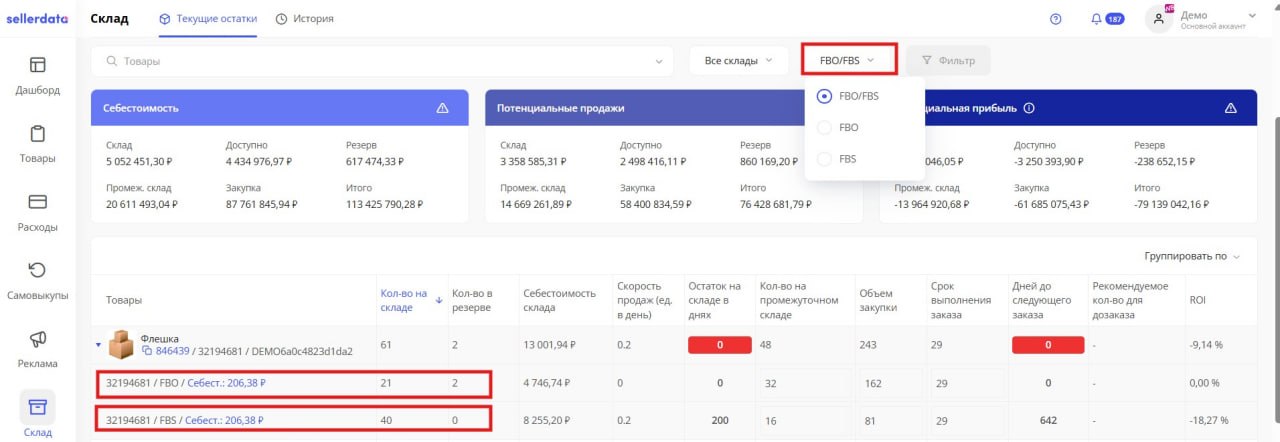This screenshot has width=1280, height=442.
Task: Expand the Группировать по dropdown
Action: [1192, 256]
